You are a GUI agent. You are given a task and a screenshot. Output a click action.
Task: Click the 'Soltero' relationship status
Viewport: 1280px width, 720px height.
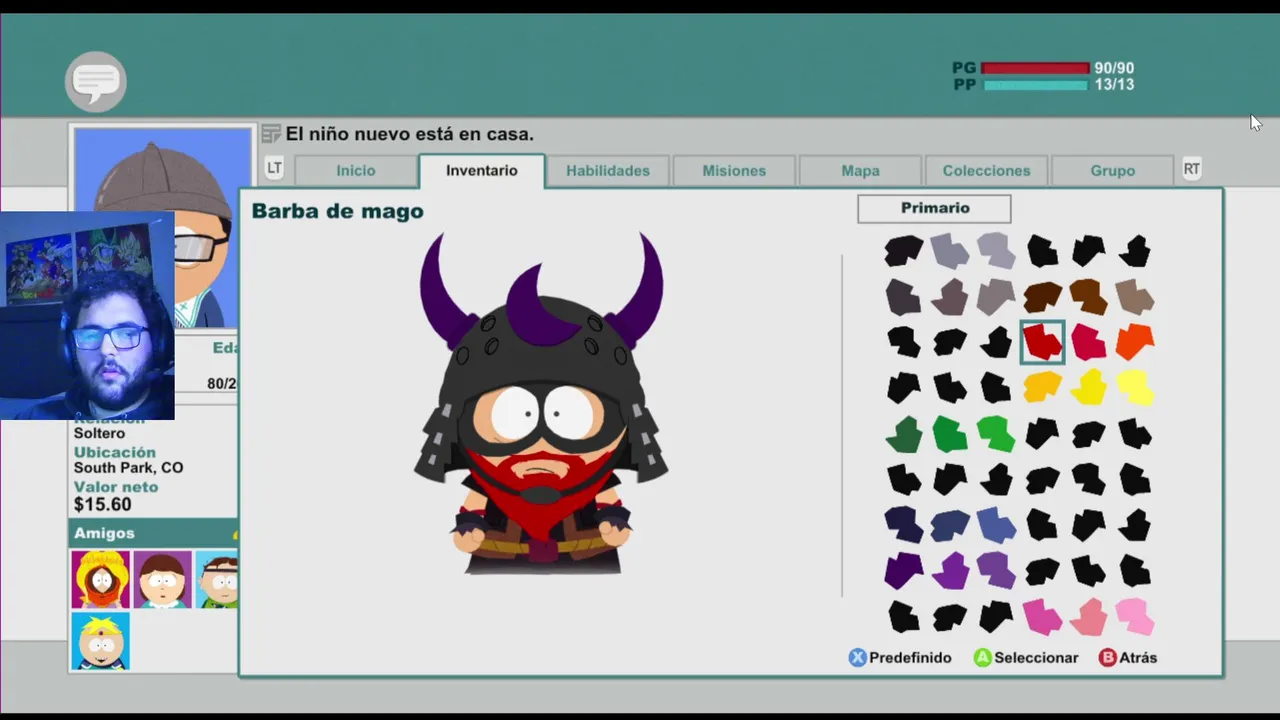pyautogui.click(x=99, y=434)
